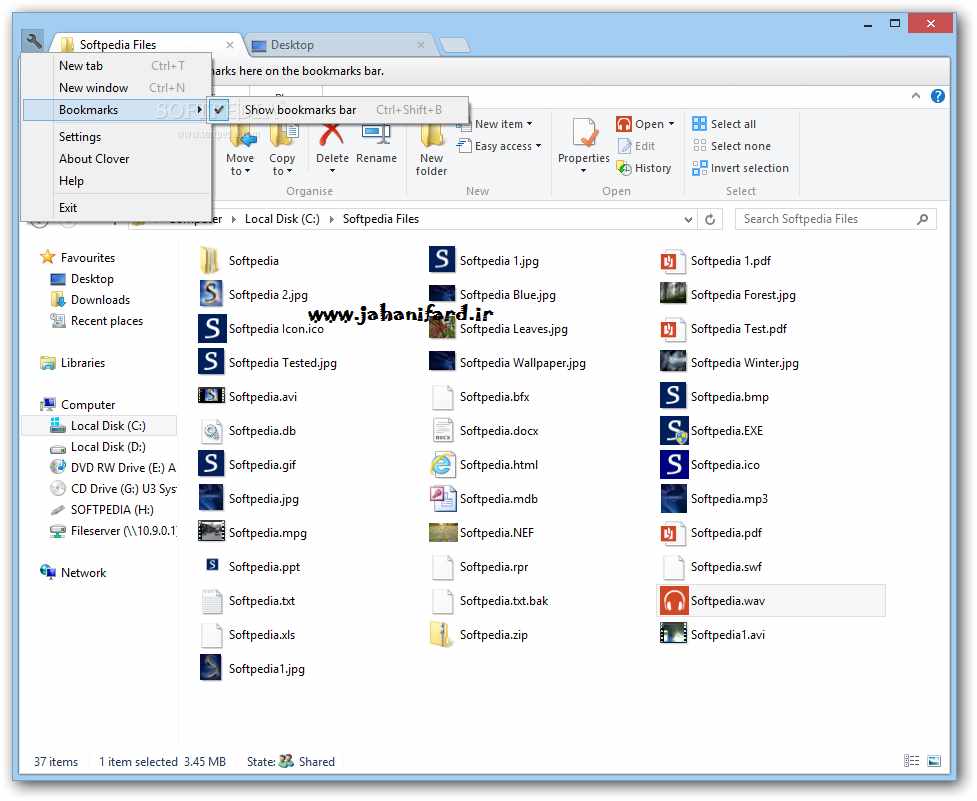Viewport: 977px width, 801px height.
Task: Click the refresh icon beside address bar
Action: click(x=711, y=219)
